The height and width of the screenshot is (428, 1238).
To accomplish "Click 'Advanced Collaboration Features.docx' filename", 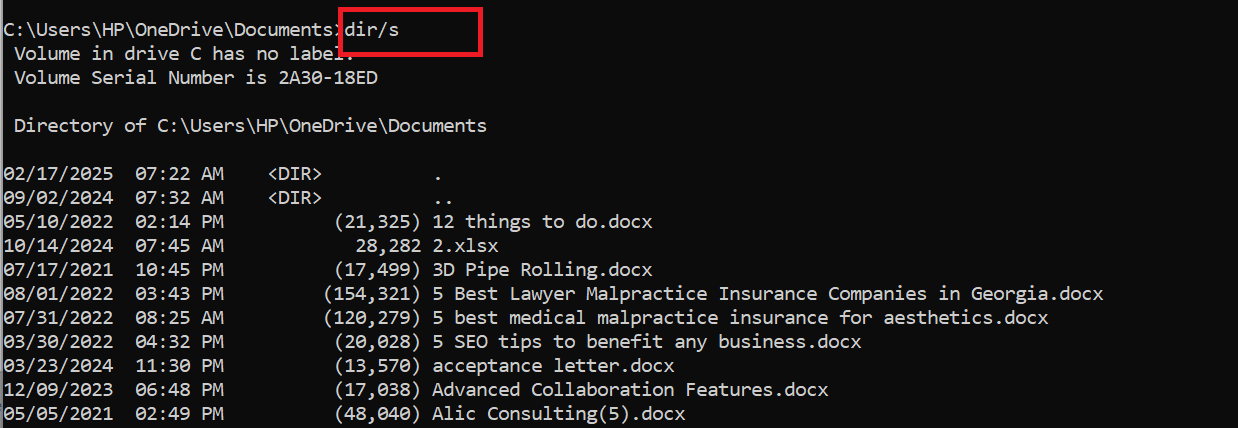I will click(630, 389).
